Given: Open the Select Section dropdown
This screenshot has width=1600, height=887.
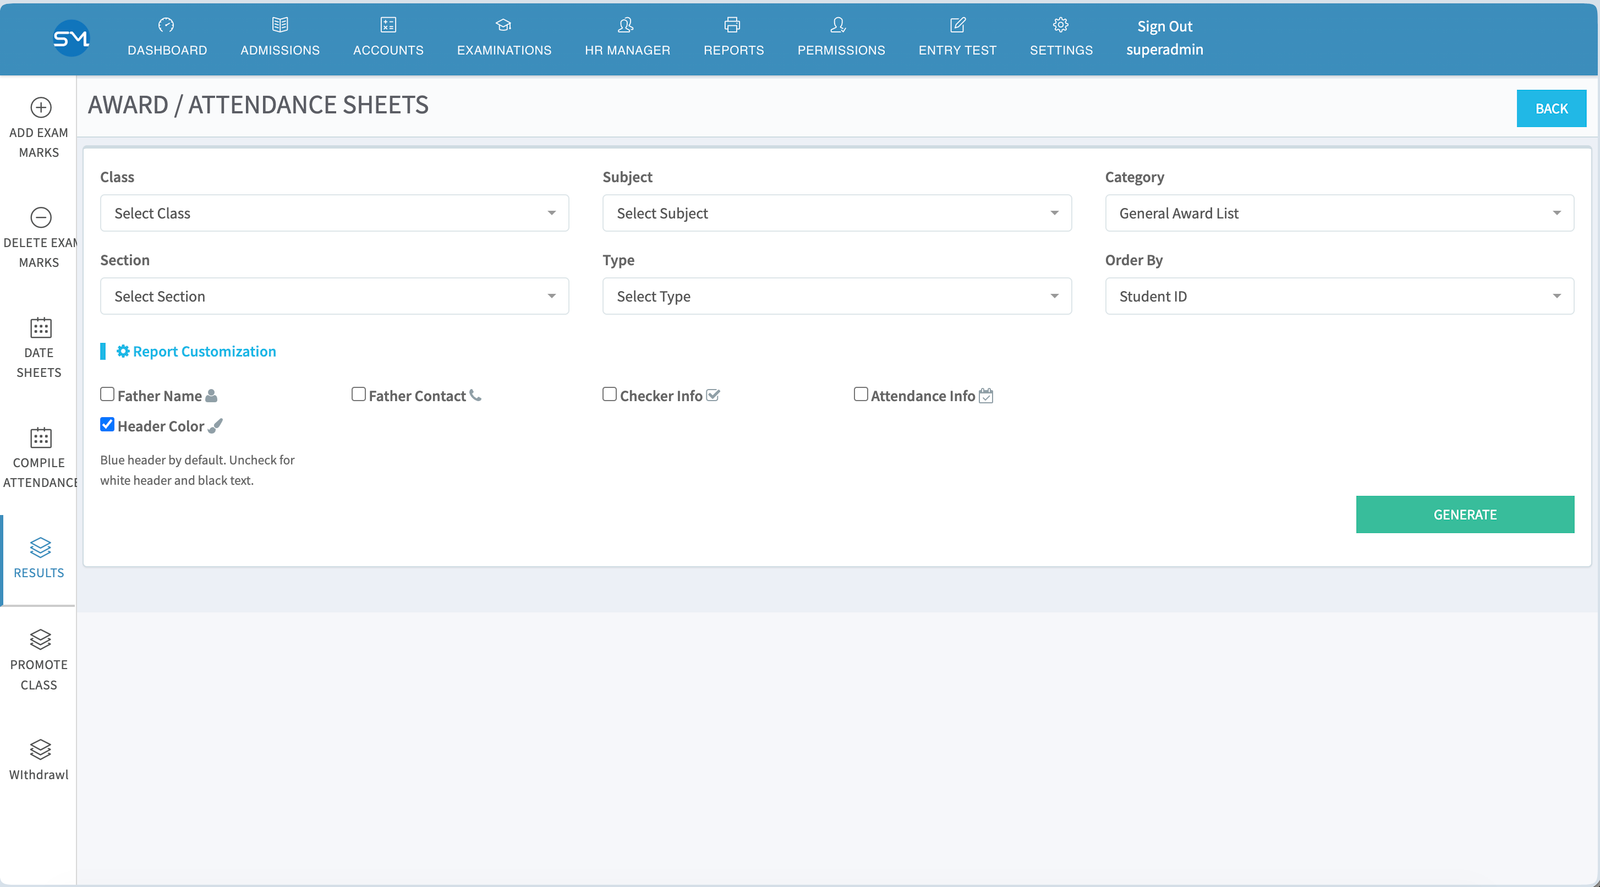Looking at the screenshot, I should (334, 296).
